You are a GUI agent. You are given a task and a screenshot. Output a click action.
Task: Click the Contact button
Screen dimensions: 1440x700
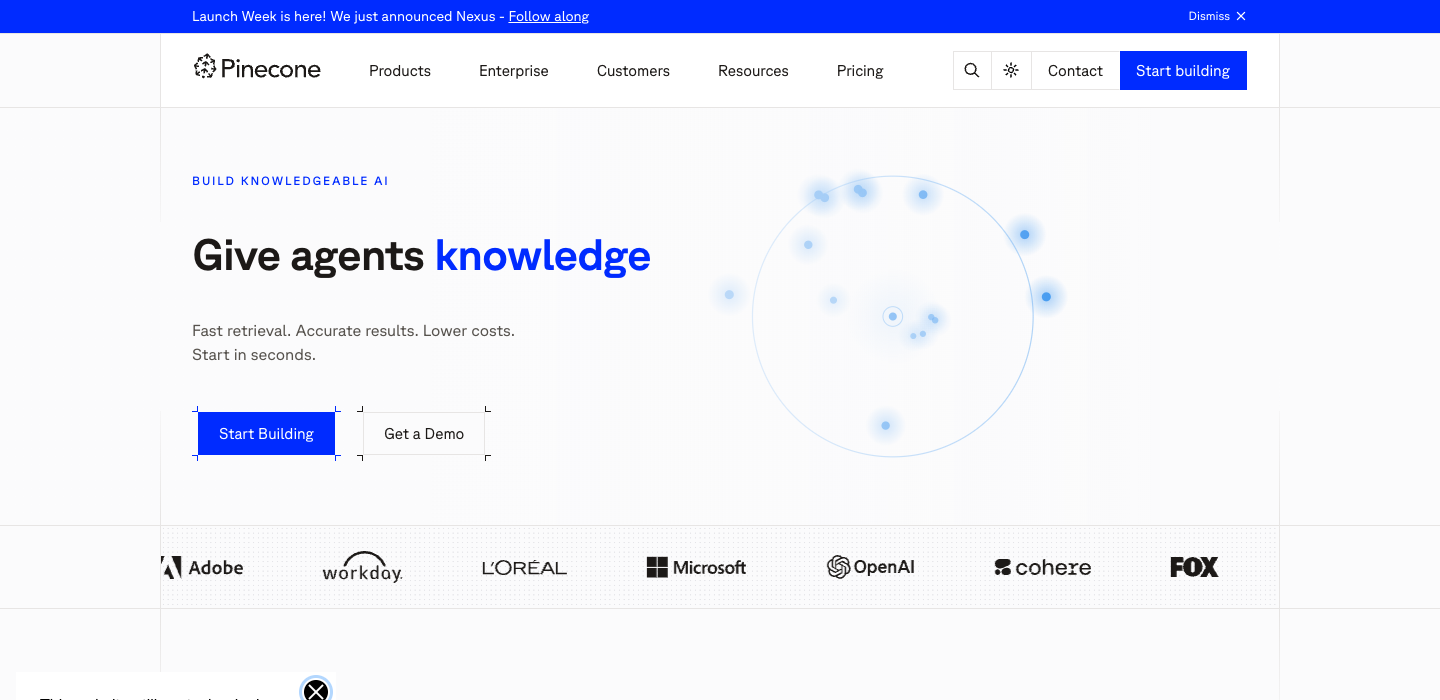1075,70
